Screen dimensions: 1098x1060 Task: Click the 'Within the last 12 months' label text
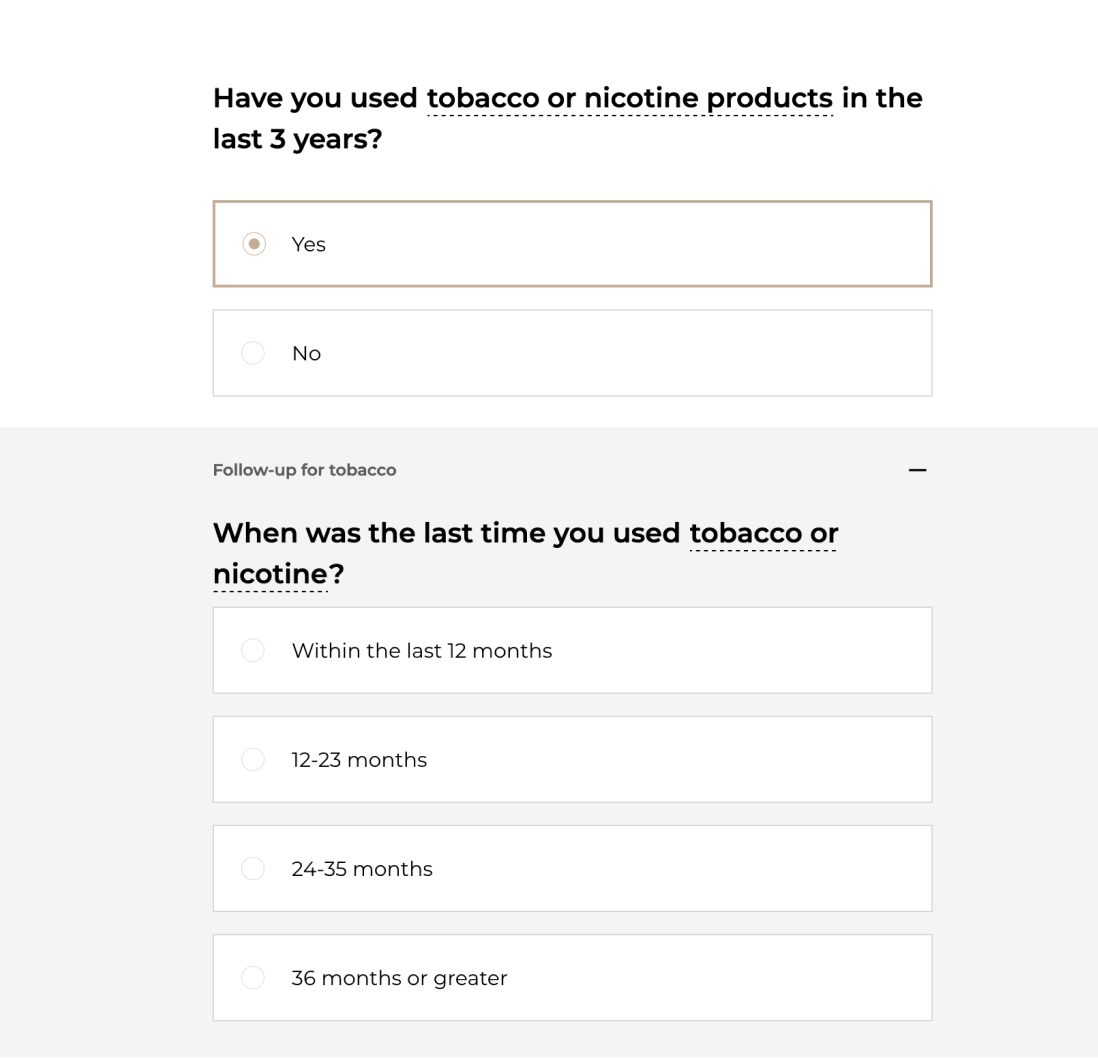[421, 650]
